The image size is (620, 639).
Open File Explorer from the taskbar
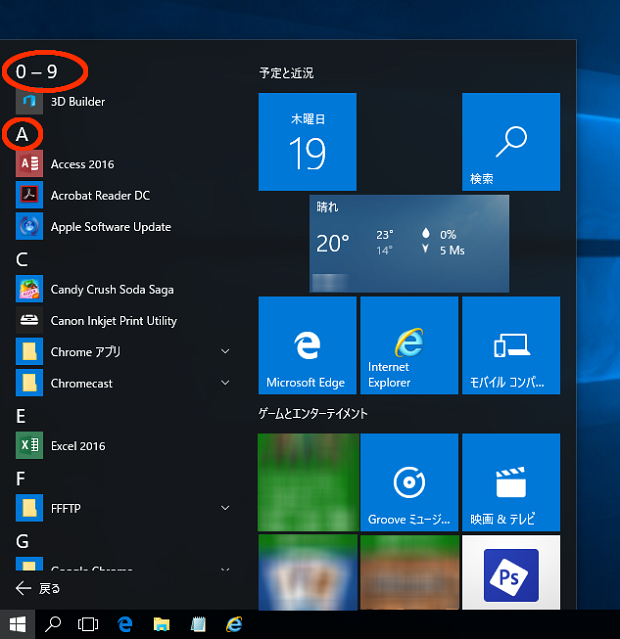pyautogui.click(x=161, y=624)
